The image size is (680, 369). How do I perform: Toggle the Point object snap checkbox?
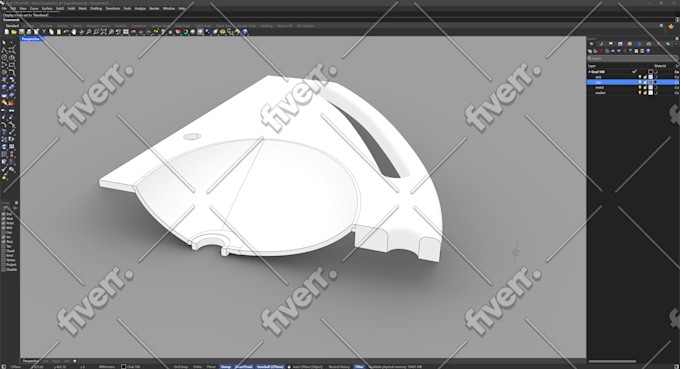pyautogui.click(x=3, y=223)
